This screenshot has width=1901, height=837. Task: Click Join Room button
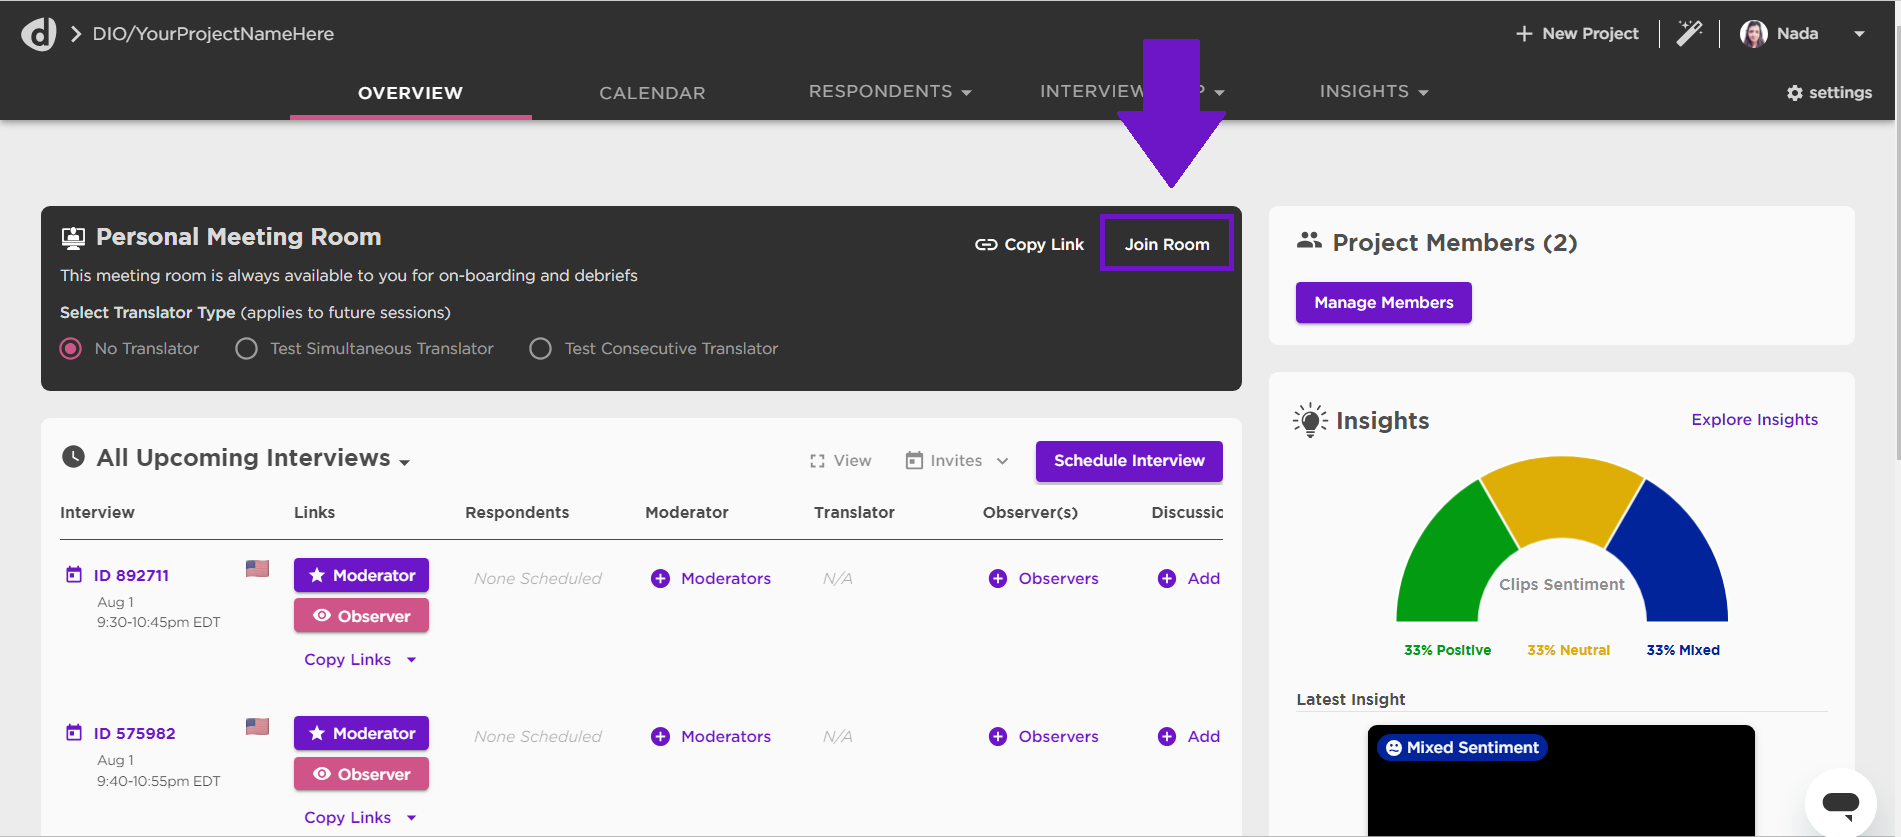point(1167,244)
